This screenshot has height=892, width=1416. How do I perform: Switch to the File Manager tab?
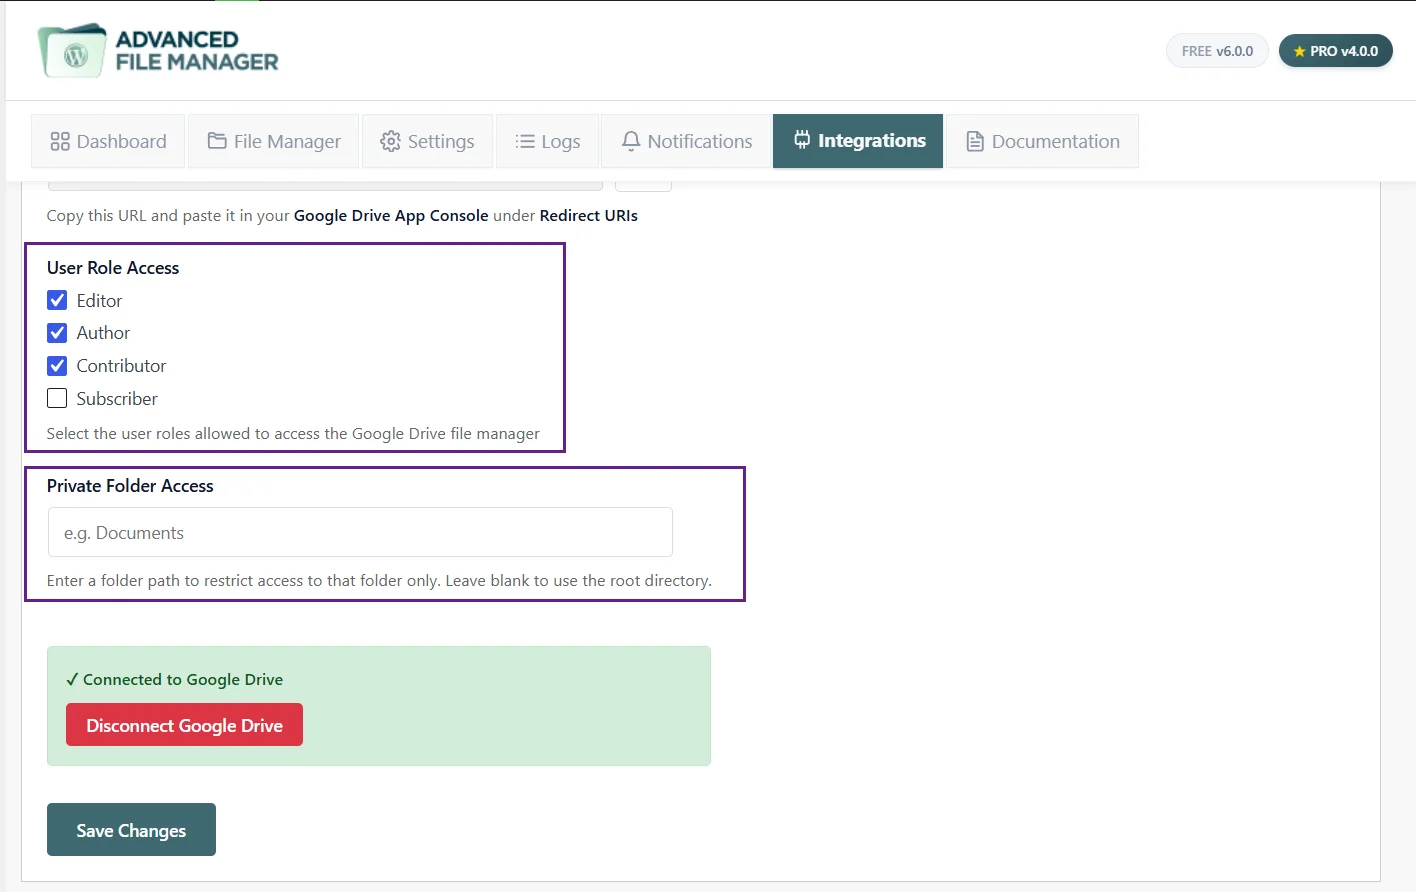[274, 141]
